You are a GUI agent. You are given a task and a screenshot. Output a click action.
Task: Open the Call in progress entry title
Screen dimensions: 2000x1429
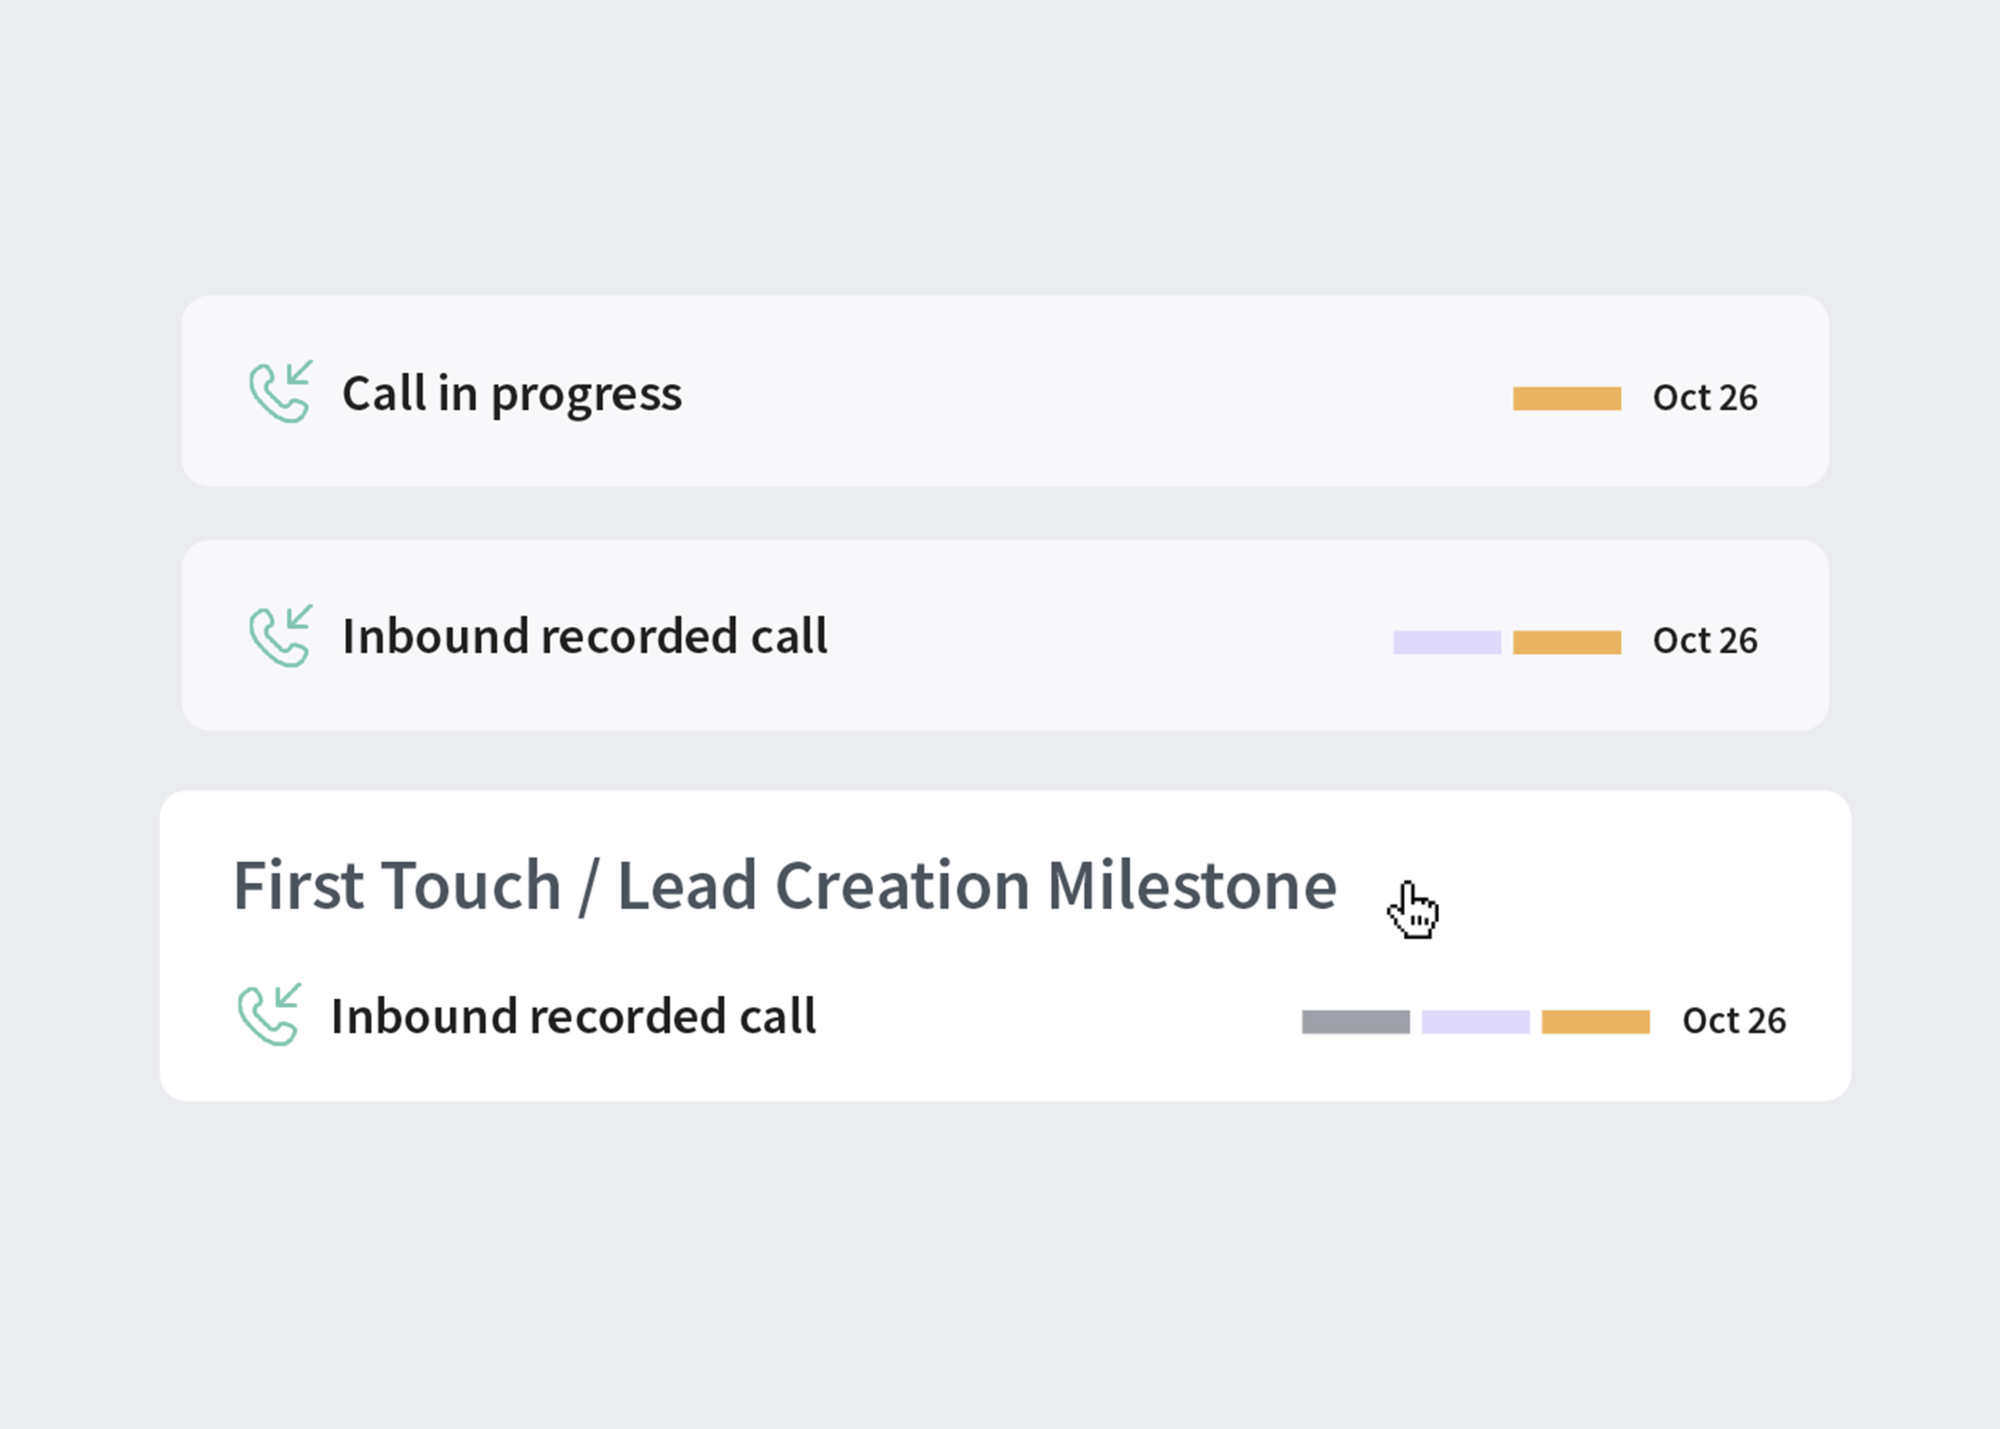pyautogui.click(x=512, y=394)
